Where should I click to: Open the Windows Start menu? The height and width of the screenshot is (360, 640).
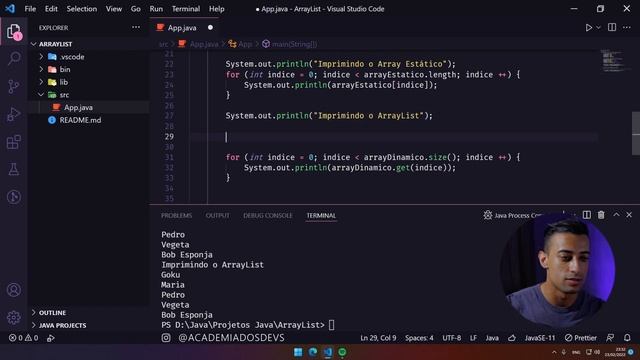pyautogui.click(x=298, y=352)
